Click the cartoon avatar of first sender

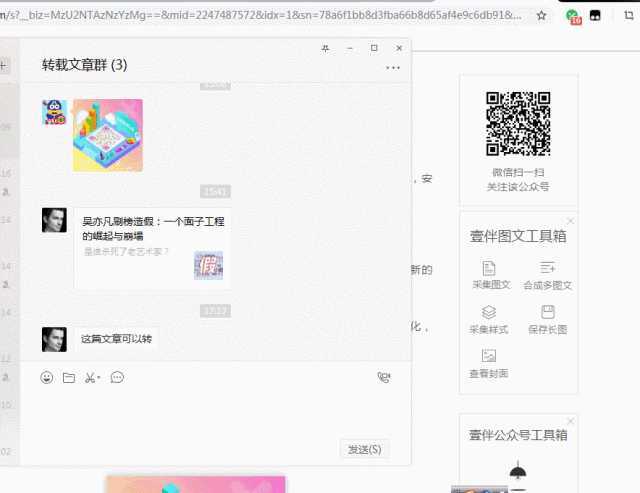tap(54, 112)
